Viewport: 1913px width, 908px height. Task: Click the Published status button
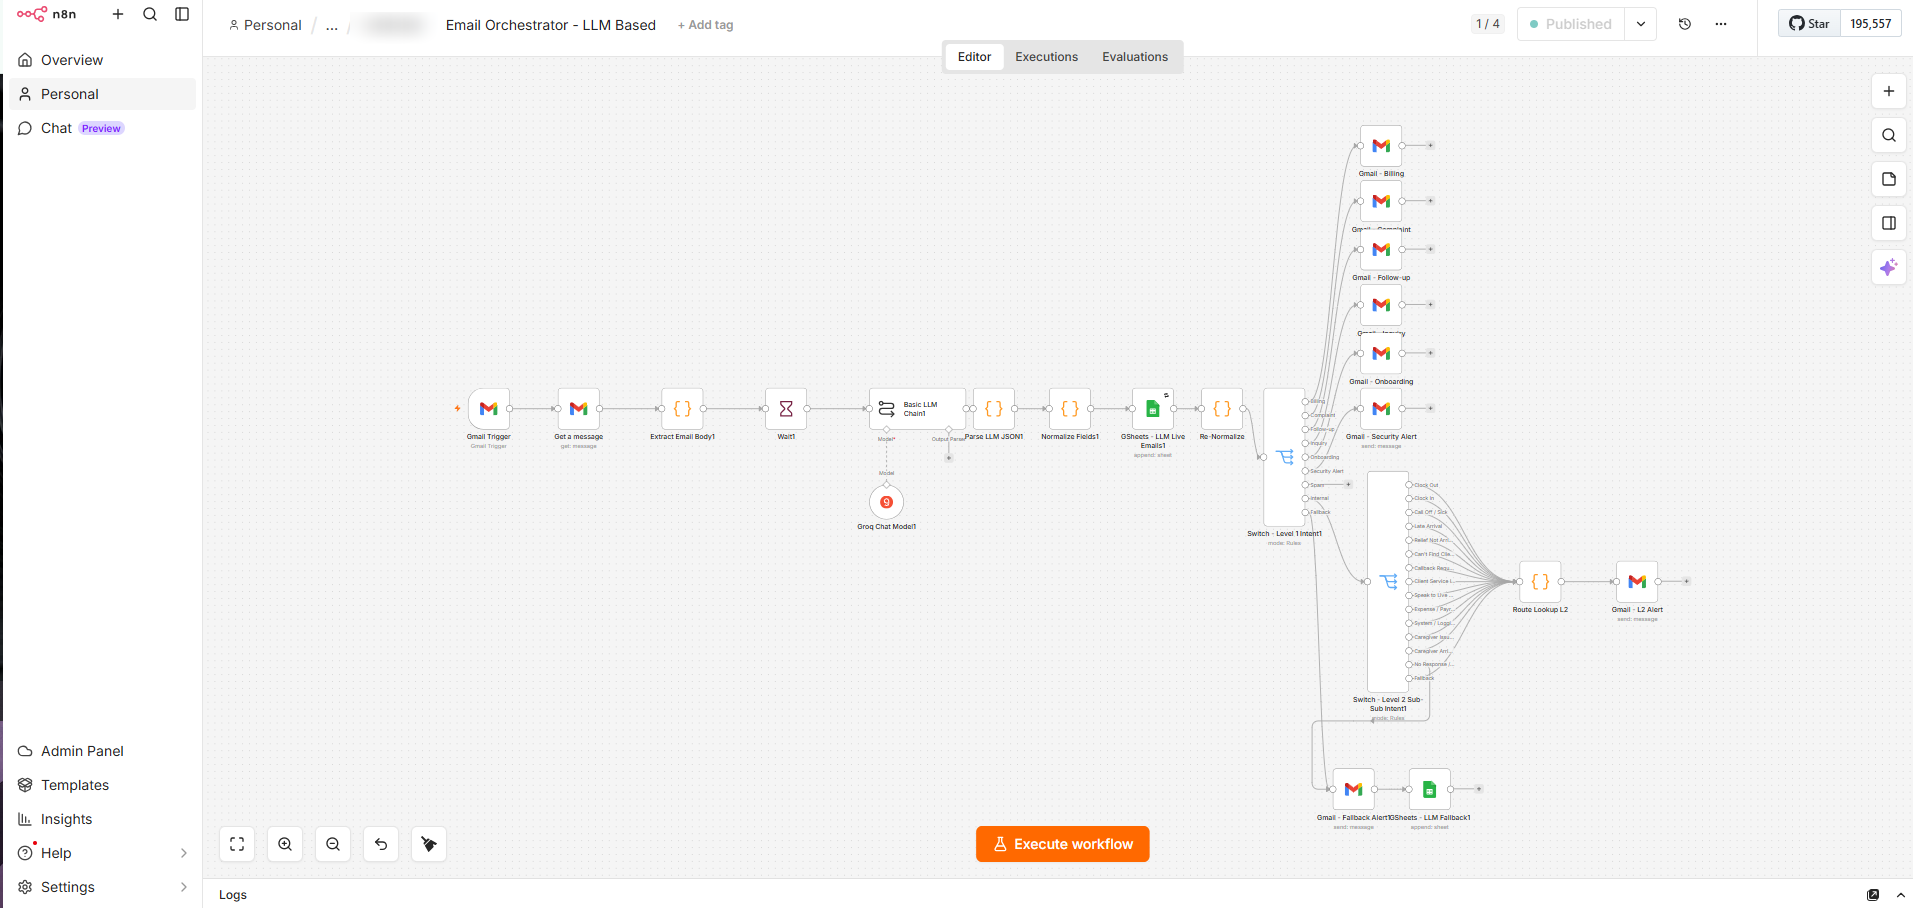[1571, 24]
